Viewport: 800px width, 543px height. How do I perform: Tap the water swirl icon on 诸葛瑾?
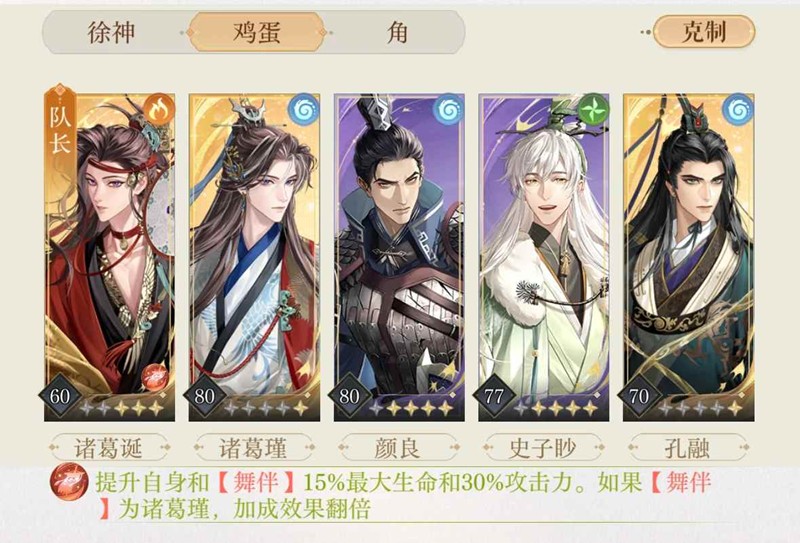(303, 109)
